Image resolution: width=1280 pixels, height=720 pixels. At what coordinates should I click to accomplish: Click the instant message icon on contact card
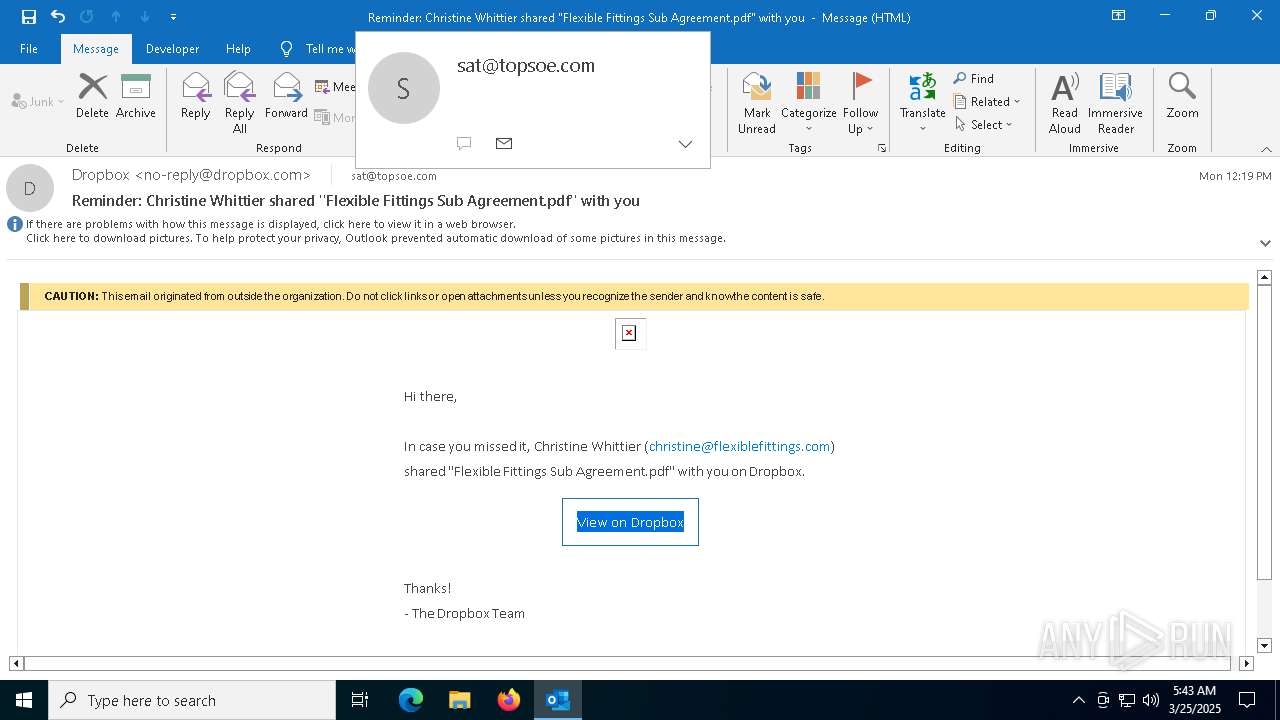pyautogui.click(x=464, y=143)
